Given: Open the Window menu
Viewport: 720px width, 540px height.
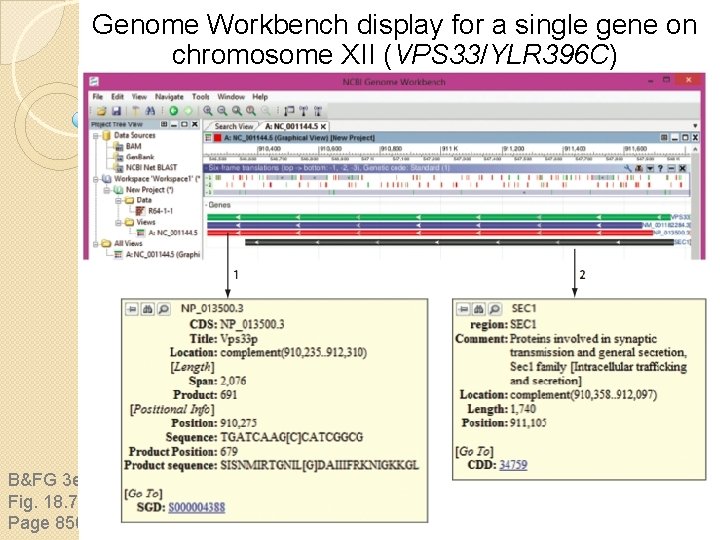Looking at the screenshot, I should [231, 97].
